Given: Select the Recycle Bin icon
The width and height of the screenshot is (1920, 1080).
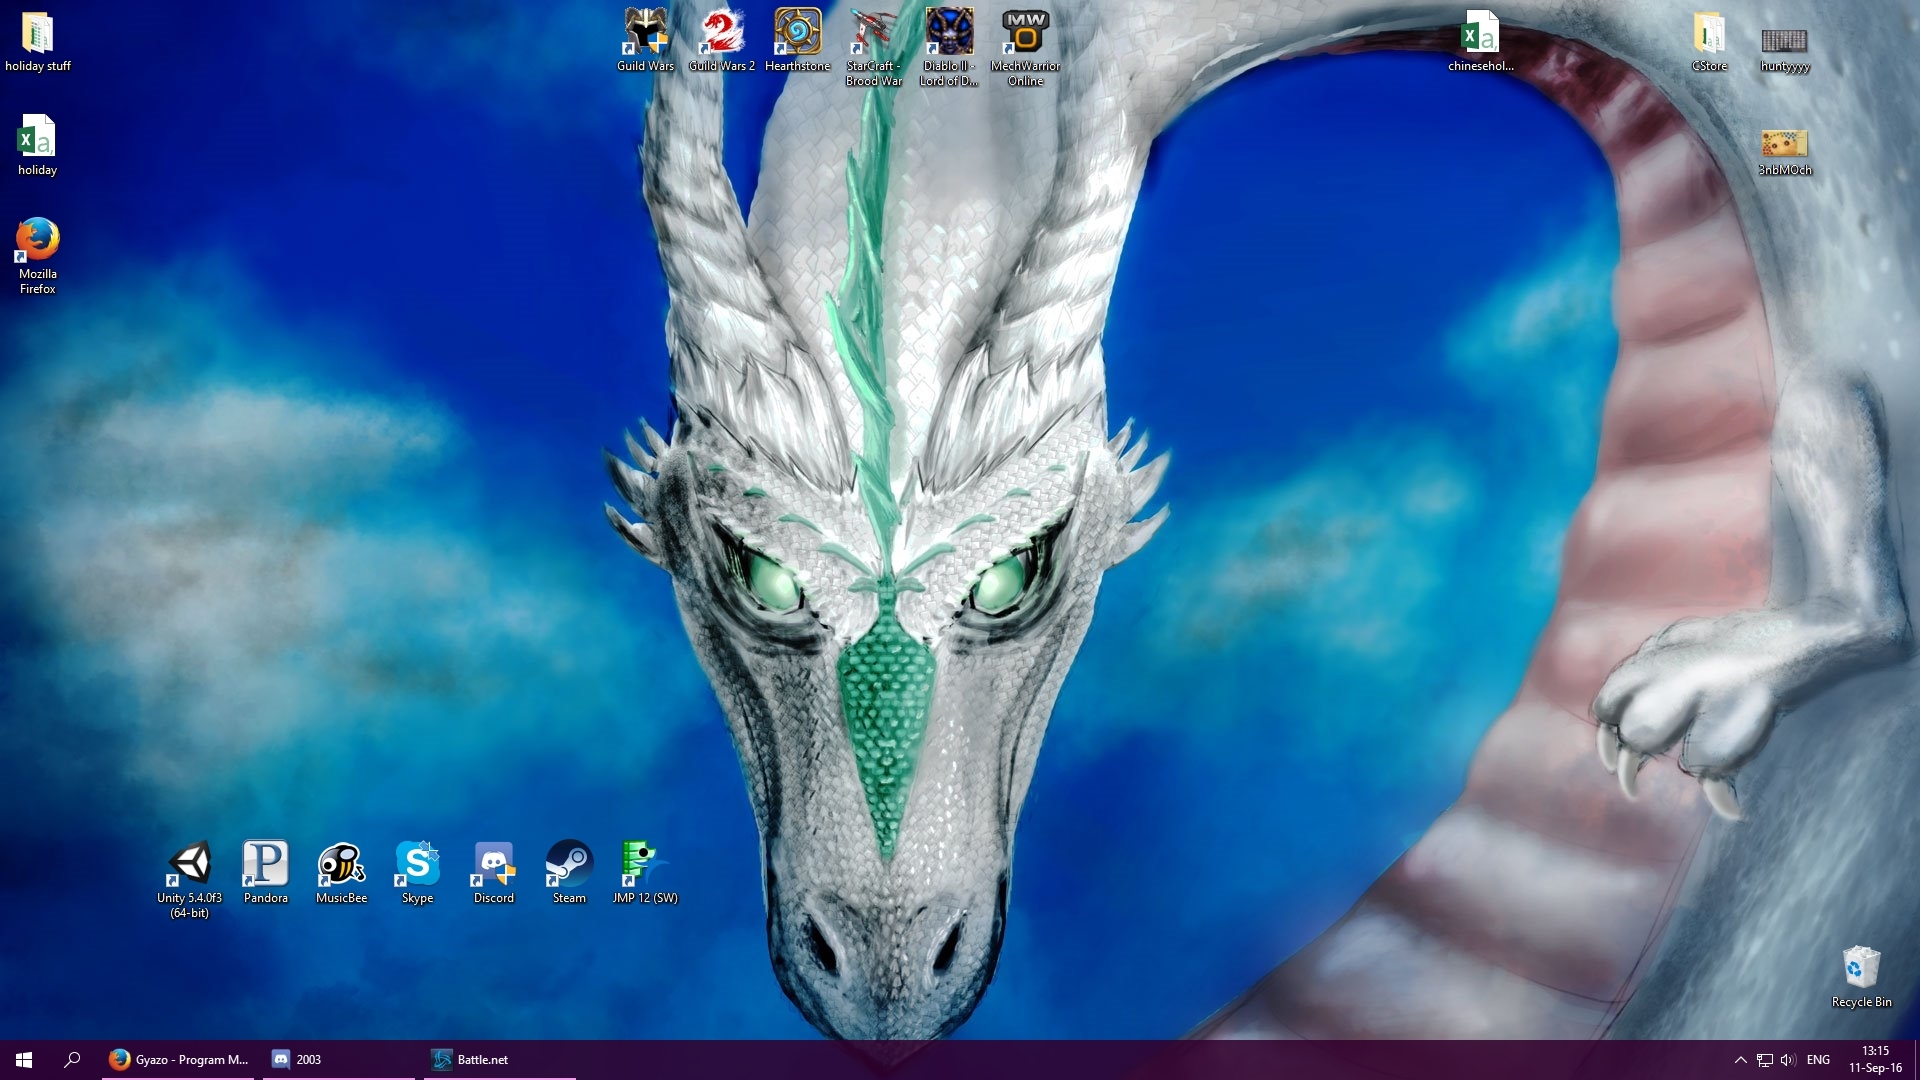Looking at the screenshot, I should 1861,968.
